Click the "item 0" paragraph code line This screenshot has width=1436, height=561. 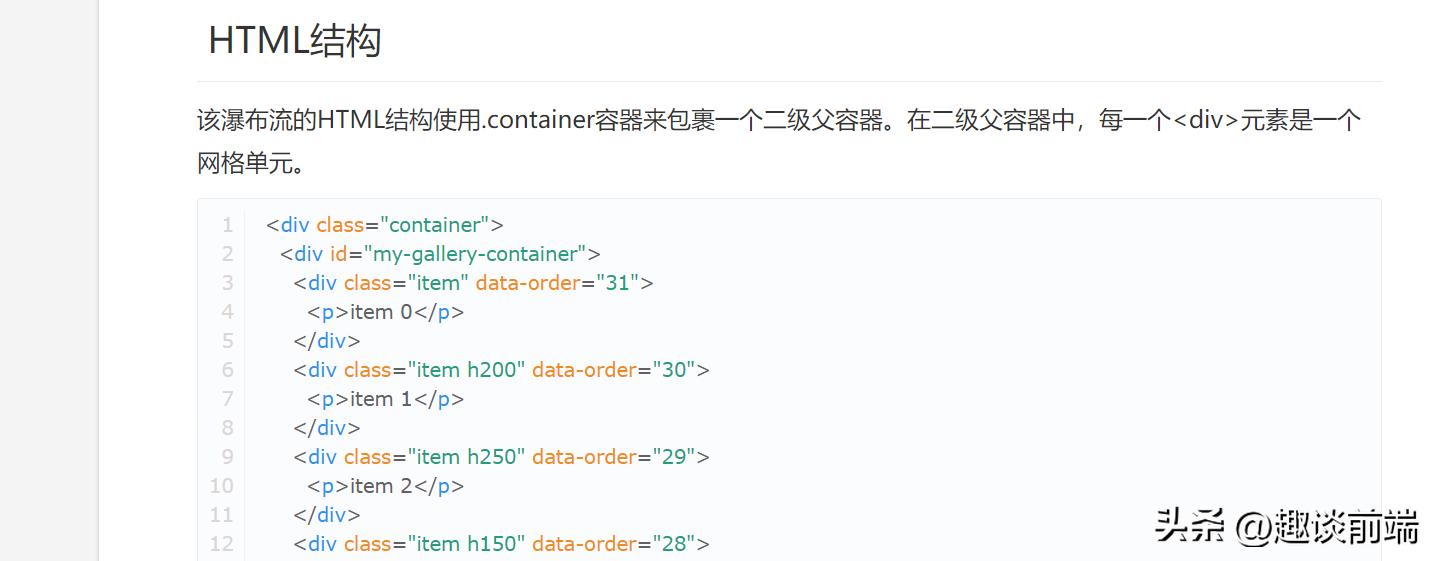385,312
